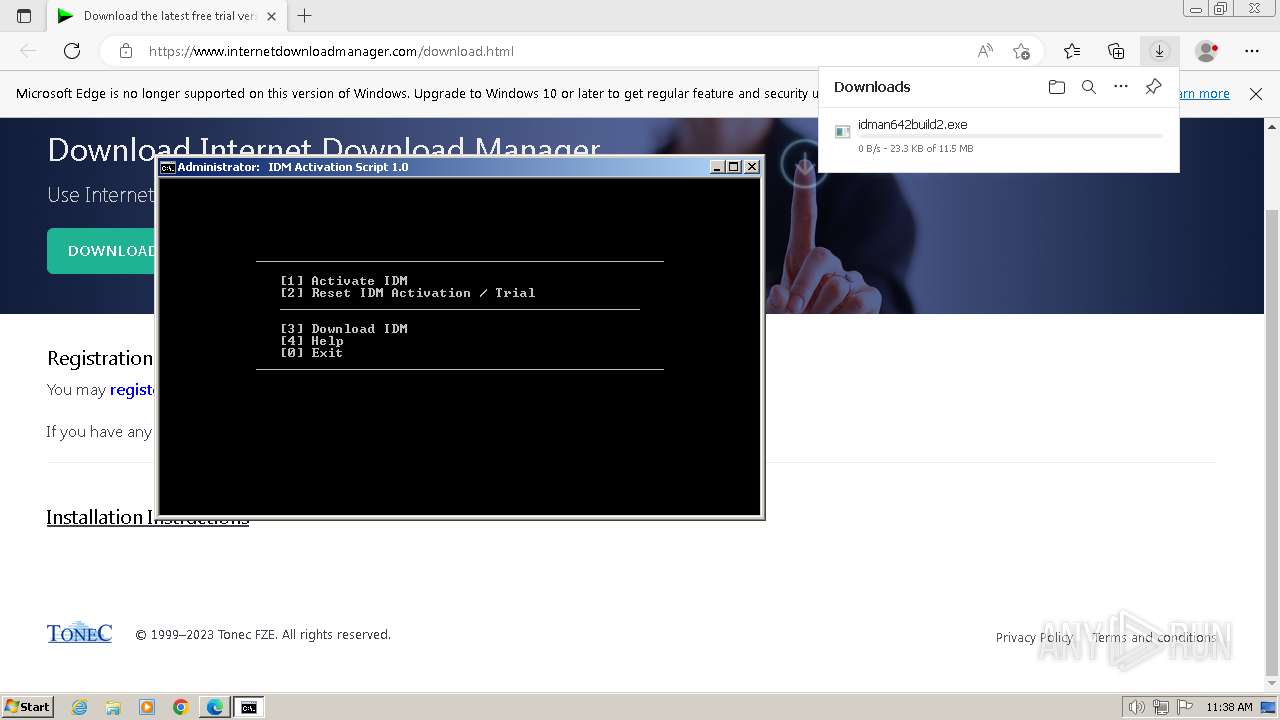The width and height of the screenshot is (1280, 720).
Task: Click the Help line in script
Action: pyautogui.click(x=312, y=341)
